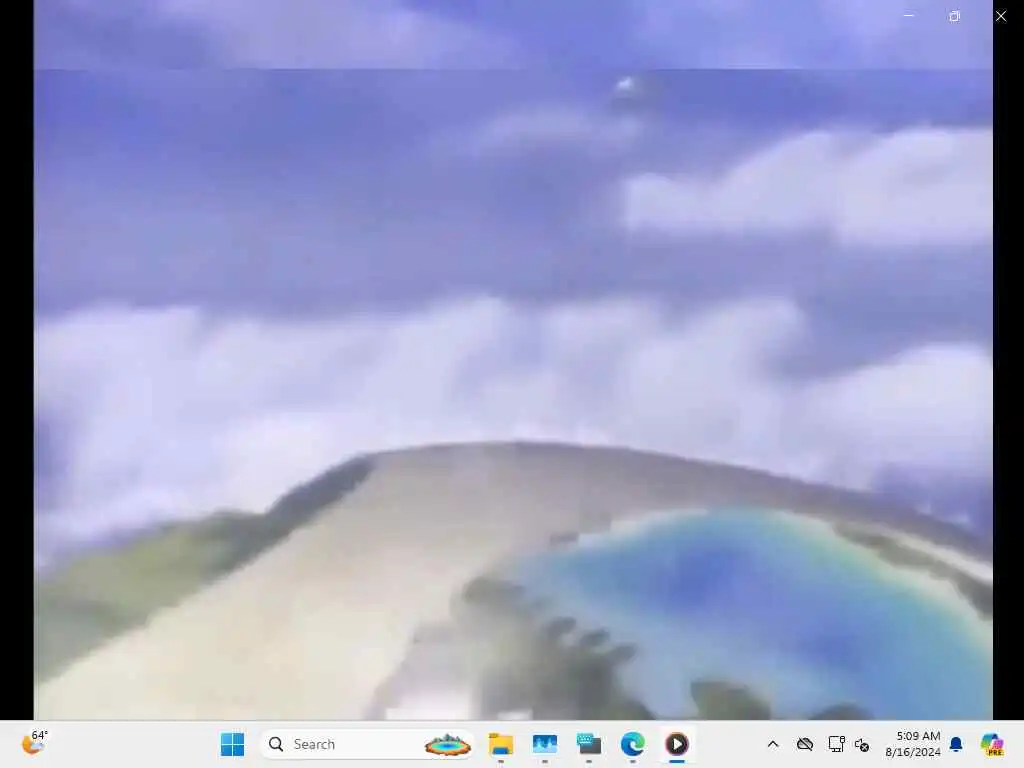Open the display connection tray icon
This screenshot has width=1024, height=768.
836,744
